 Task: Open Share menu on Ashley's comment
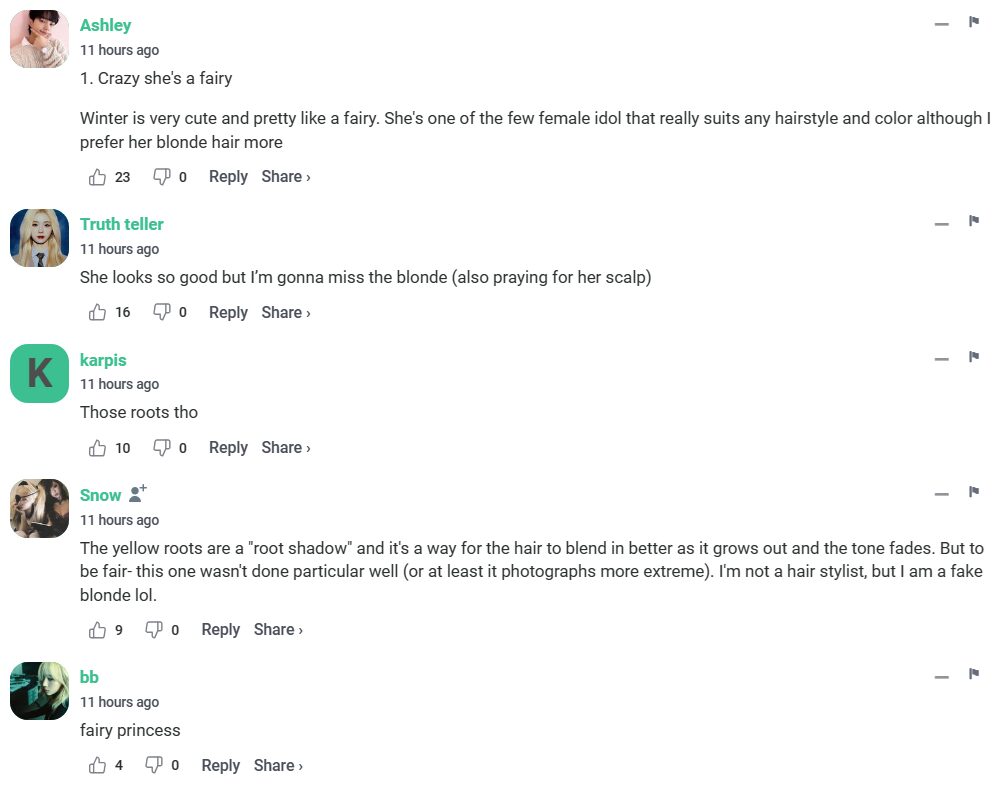pos(286,177)
